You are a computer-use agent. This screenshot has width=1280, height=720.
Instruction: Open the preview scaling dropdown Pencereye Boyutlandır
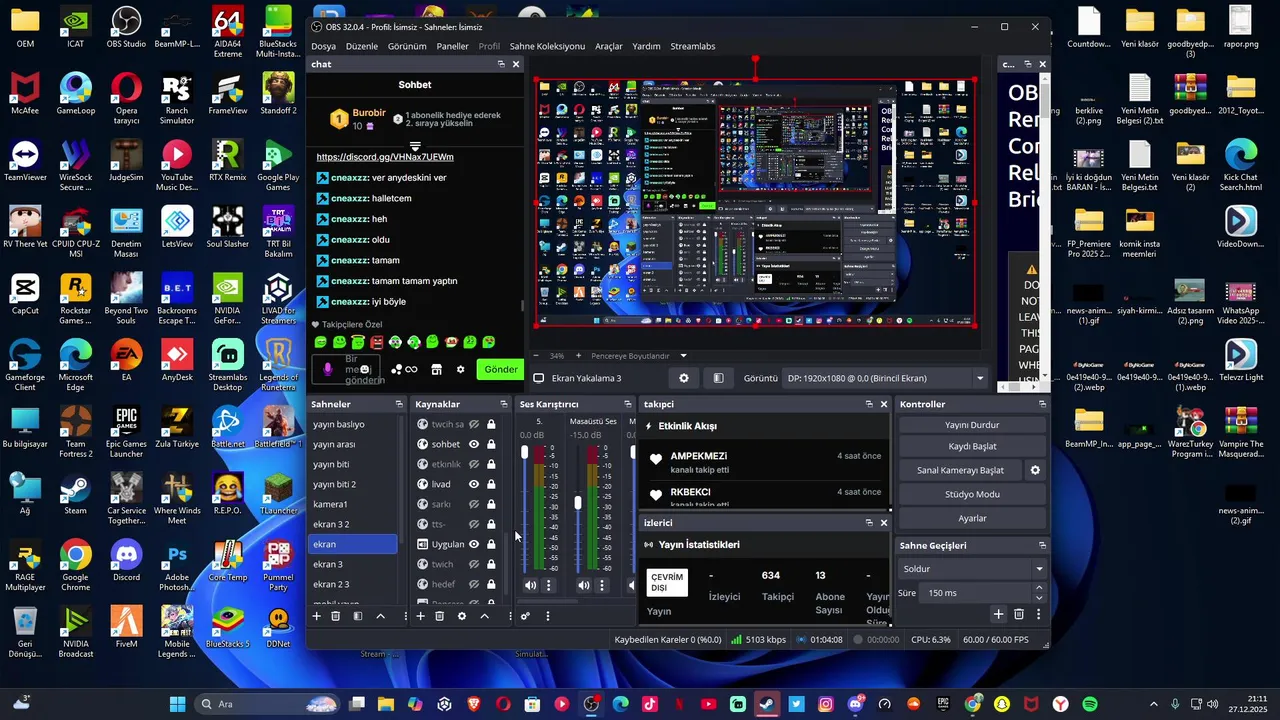pos(639,356)
